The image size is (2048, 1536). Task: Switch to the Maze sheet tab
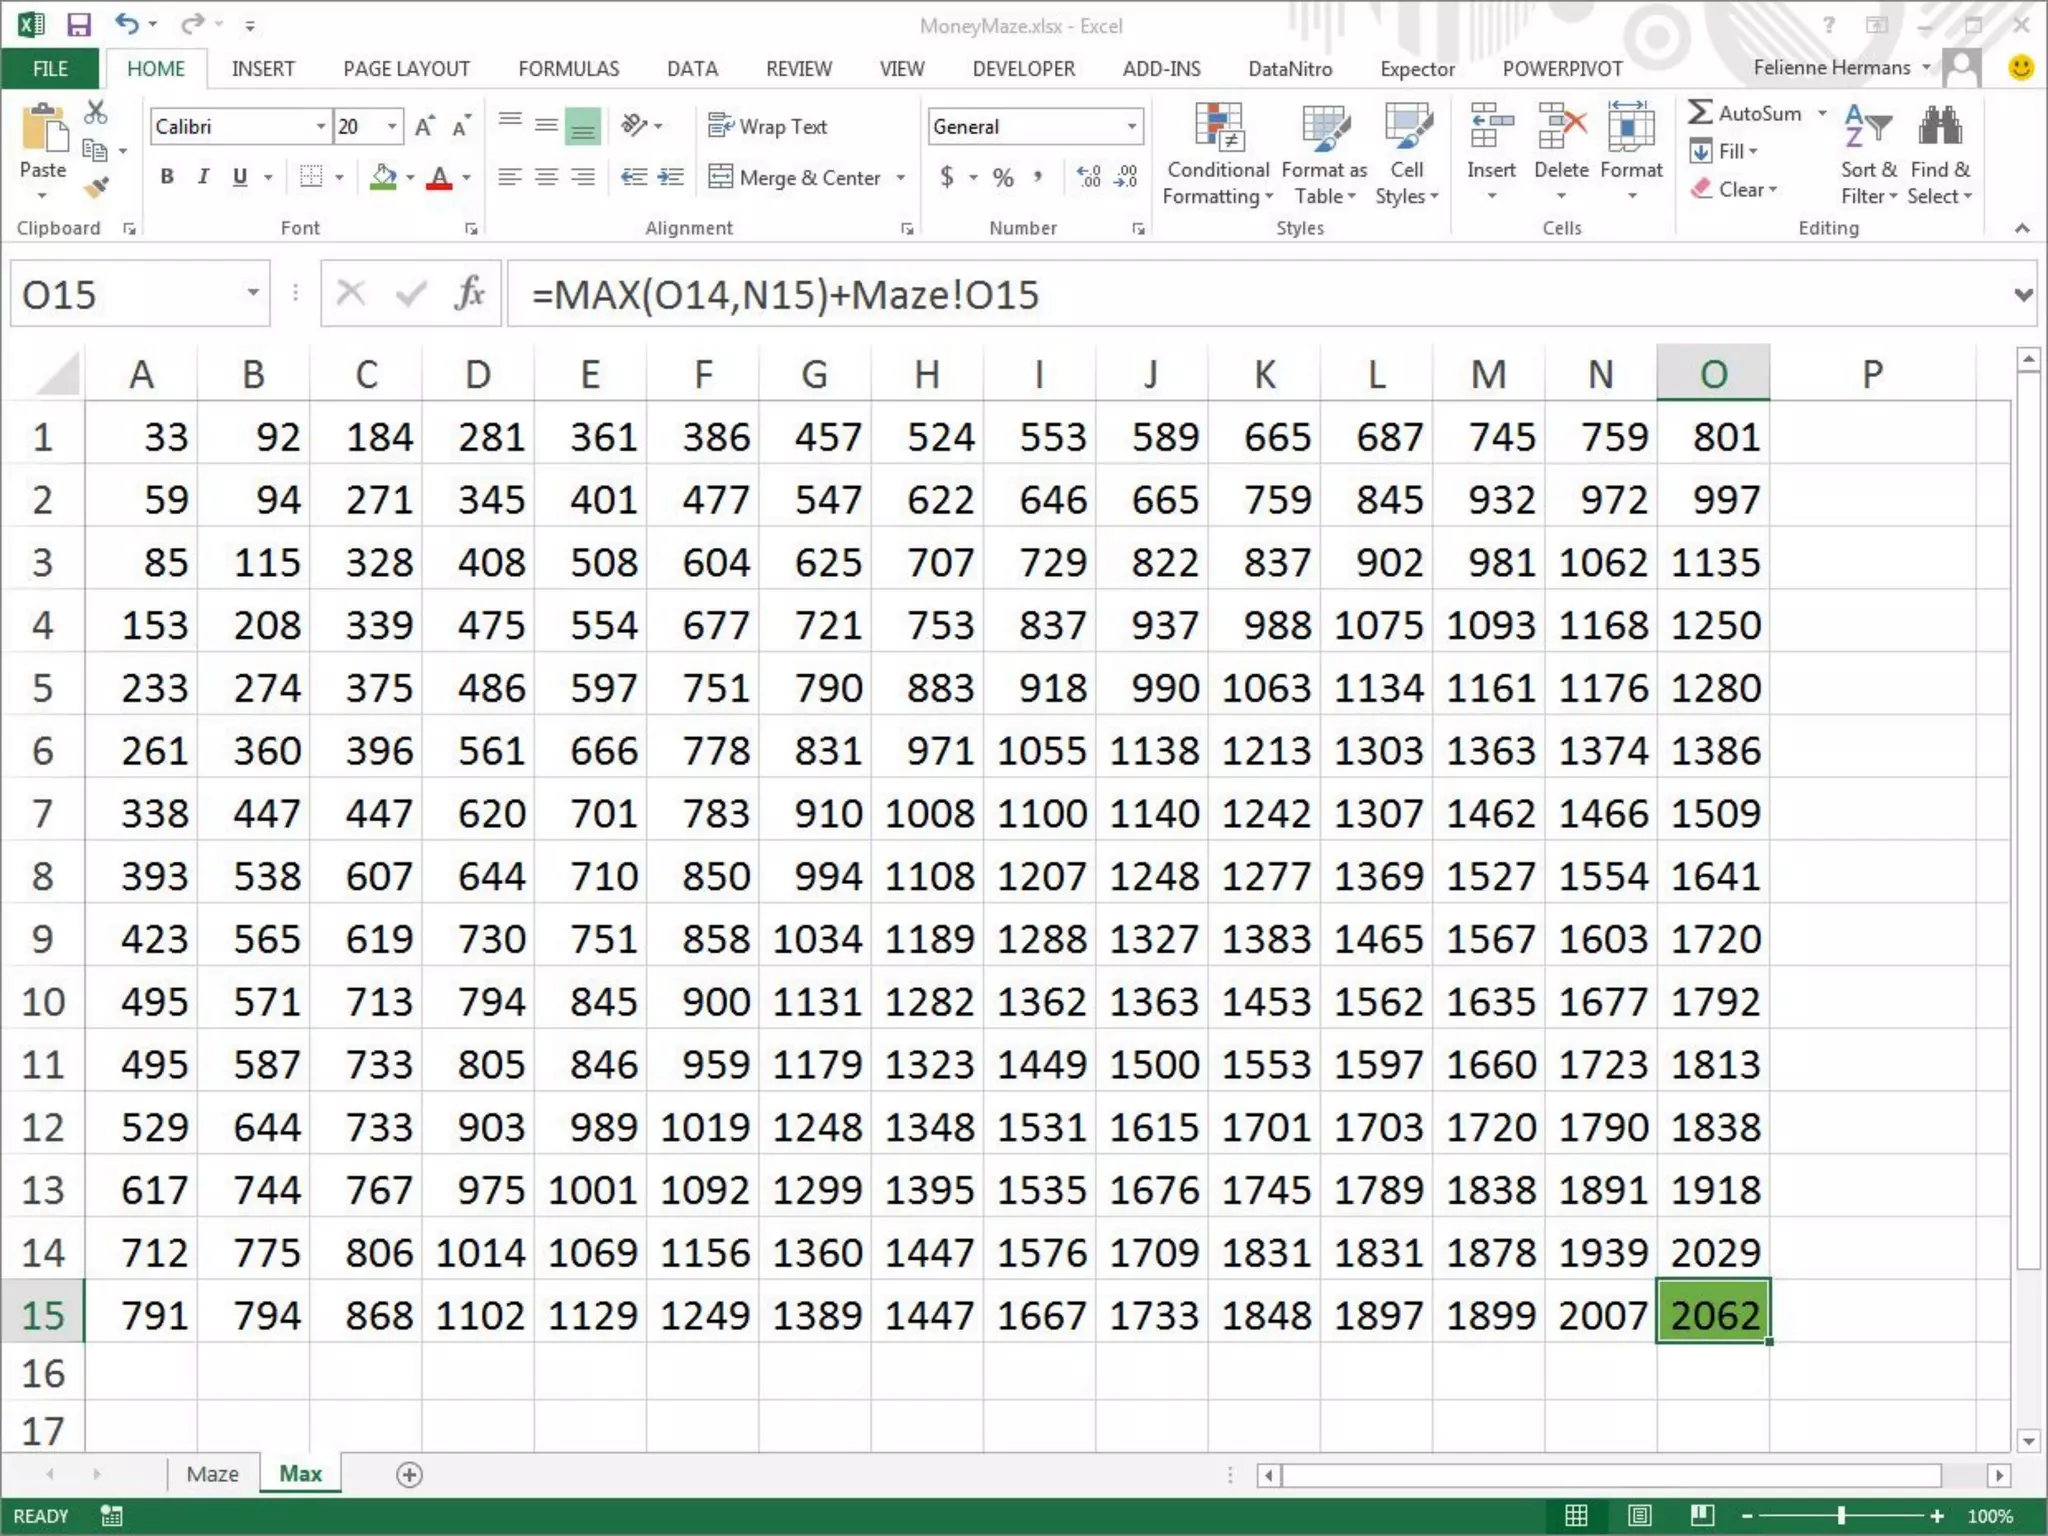coord(212,1474)
